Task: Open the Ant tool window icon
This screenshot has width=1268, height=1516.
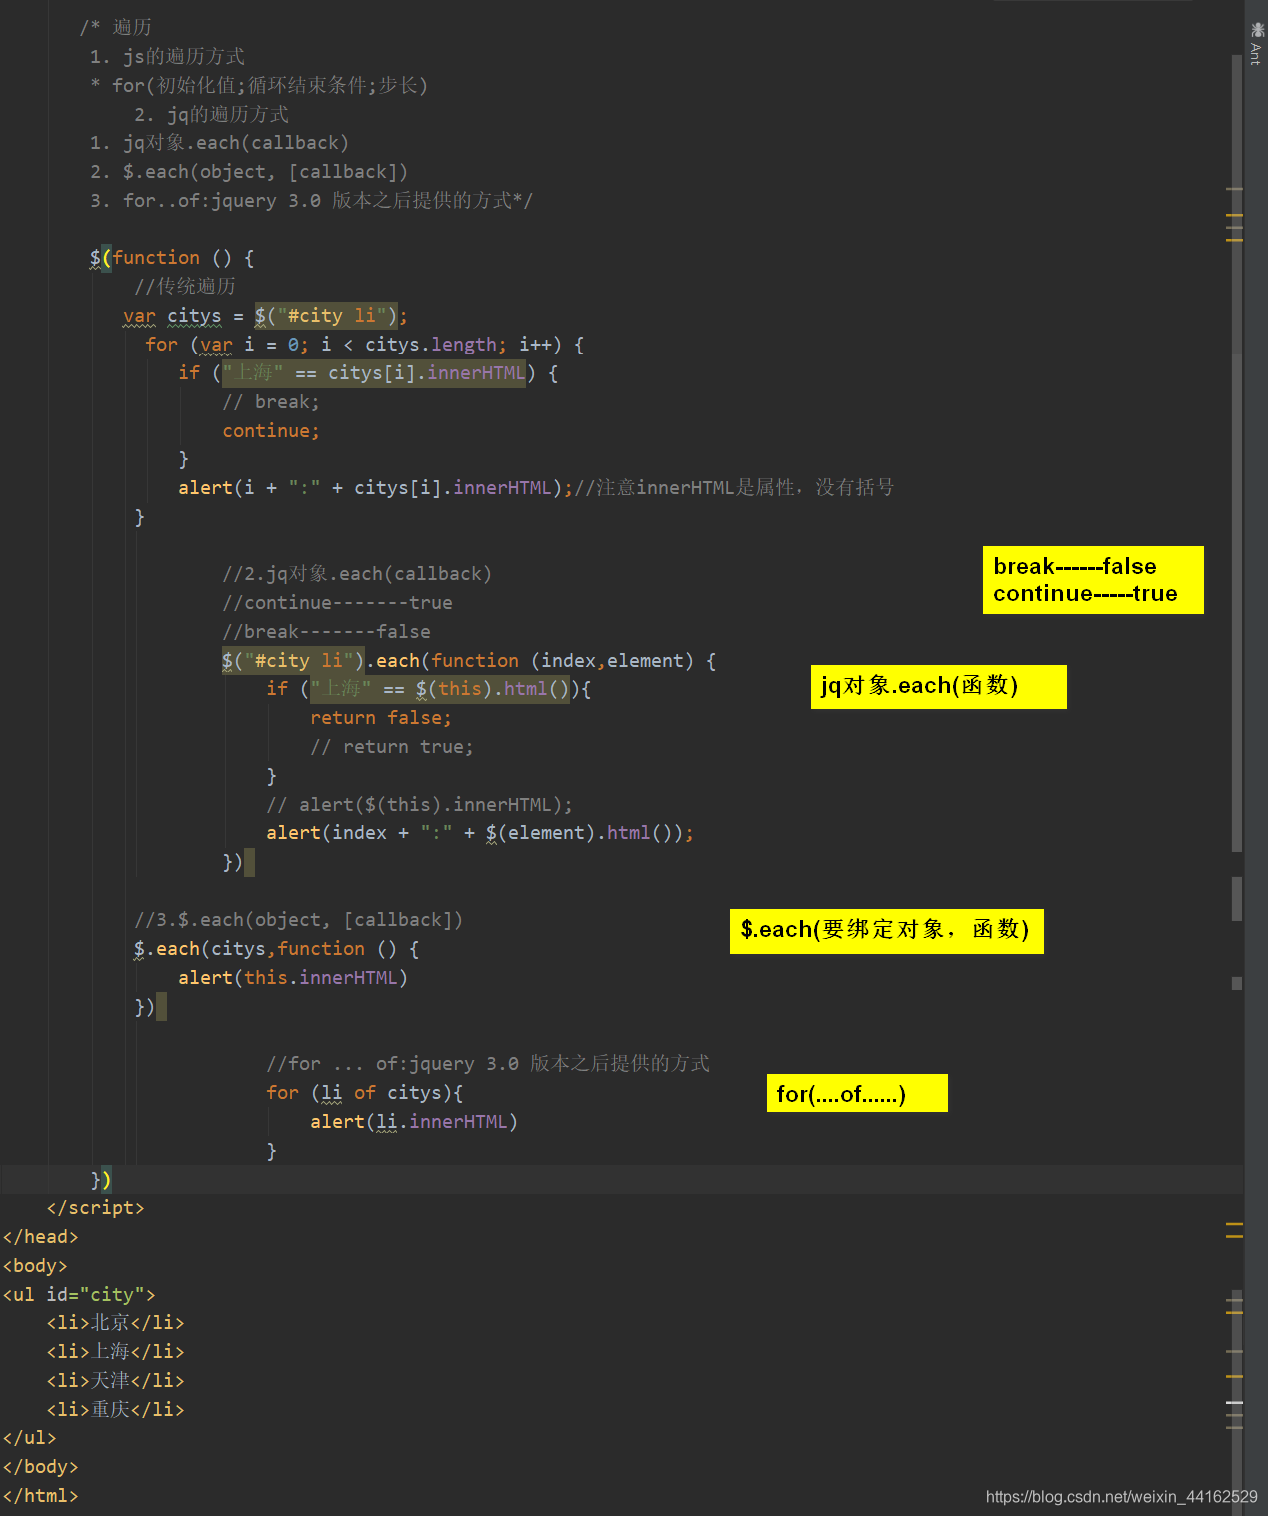Action: click(1256, 43)
